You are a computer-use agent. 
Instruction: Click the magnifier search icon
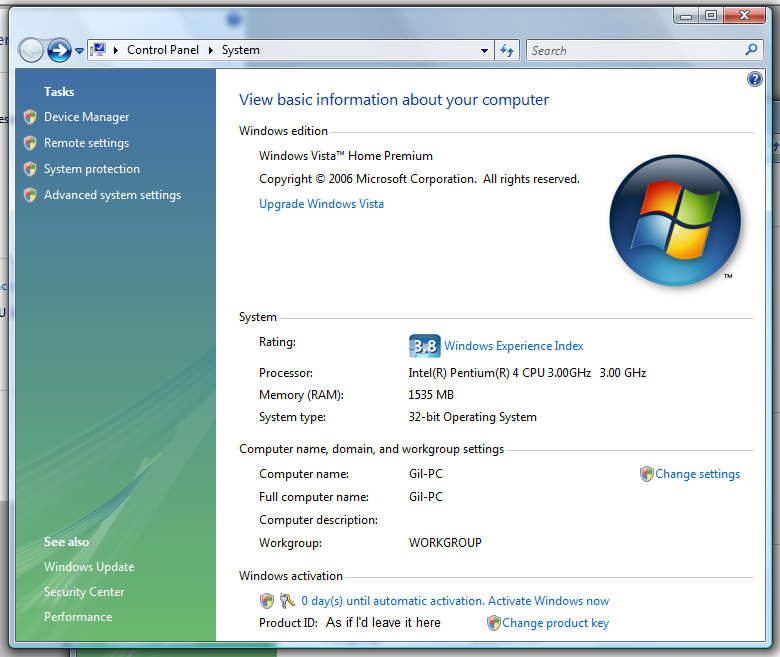coord(752,49)
